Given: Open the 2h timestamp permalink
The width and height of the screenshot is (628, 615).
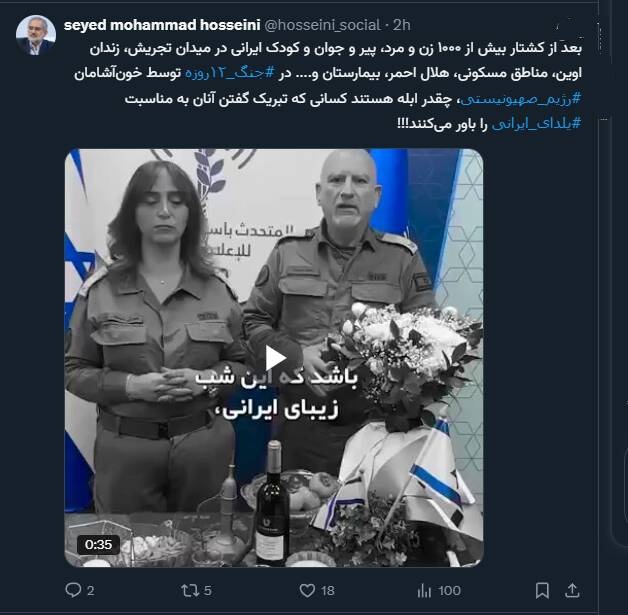Looking at the screenshot, I should [x=402, y=25].
